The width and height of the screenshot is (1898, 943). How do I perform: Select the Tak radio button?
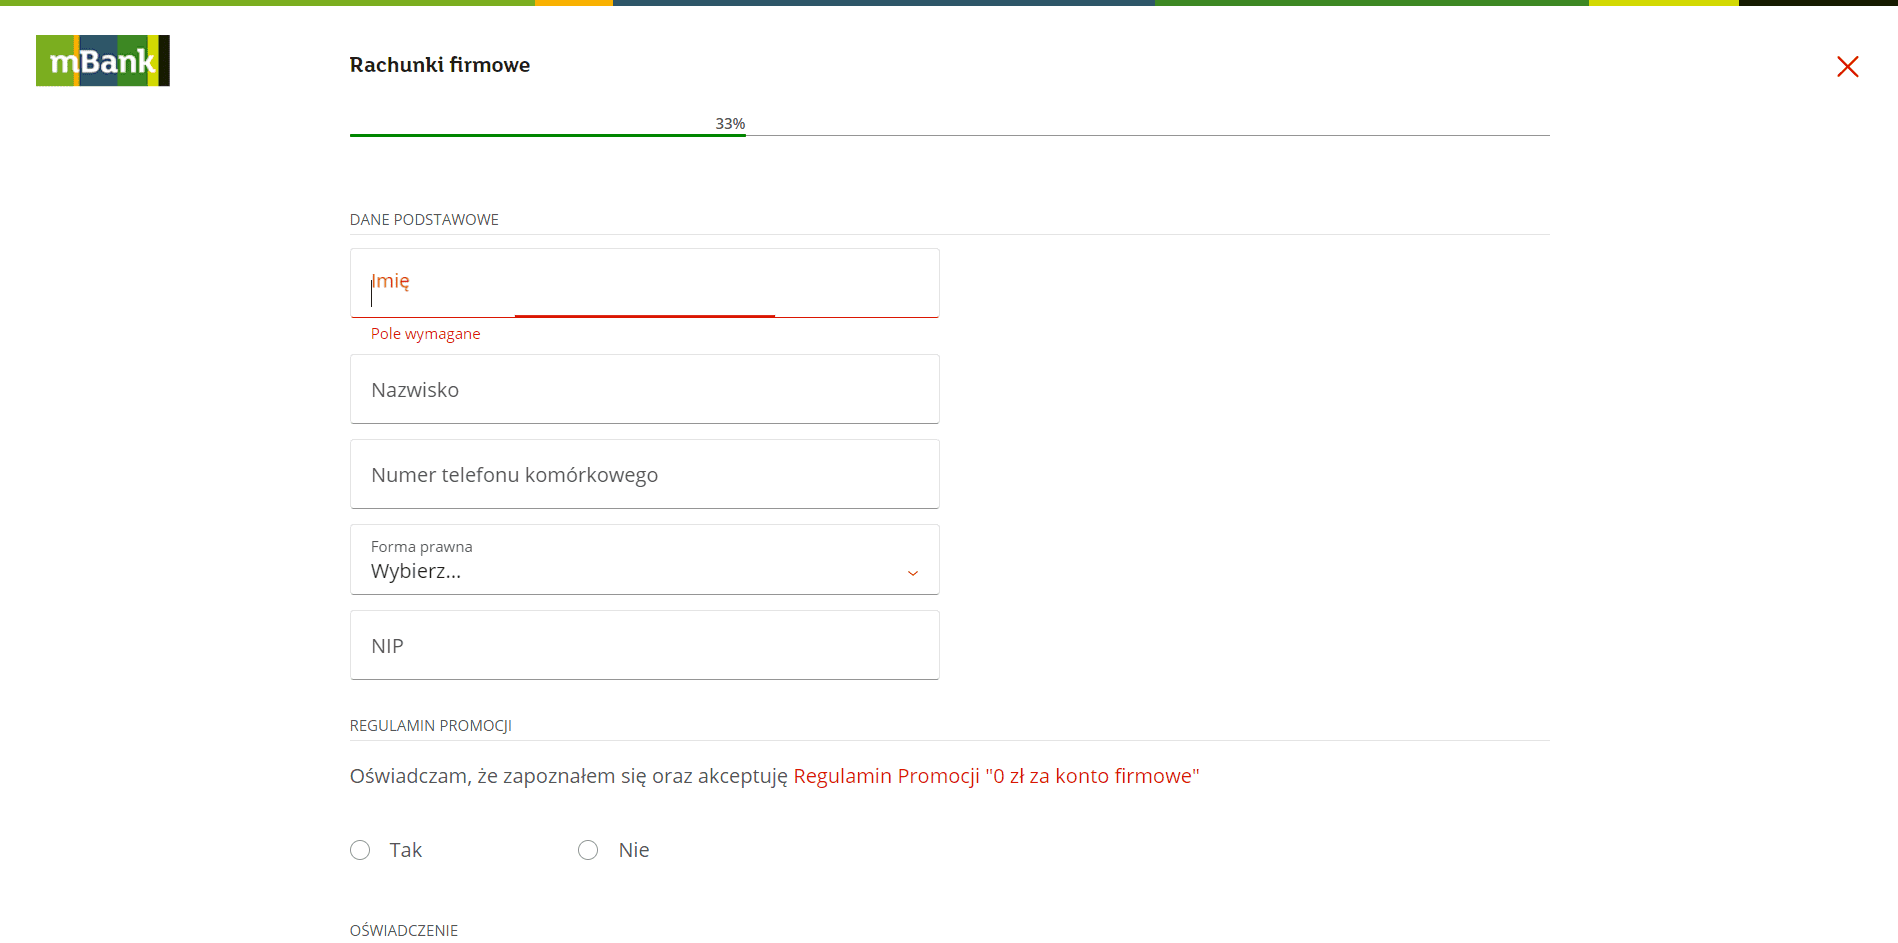point(360,850)
